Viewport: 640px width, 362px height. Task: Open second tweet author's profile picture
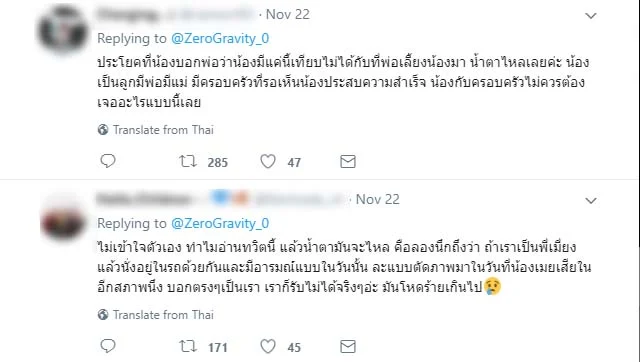(x=63, y=222)
